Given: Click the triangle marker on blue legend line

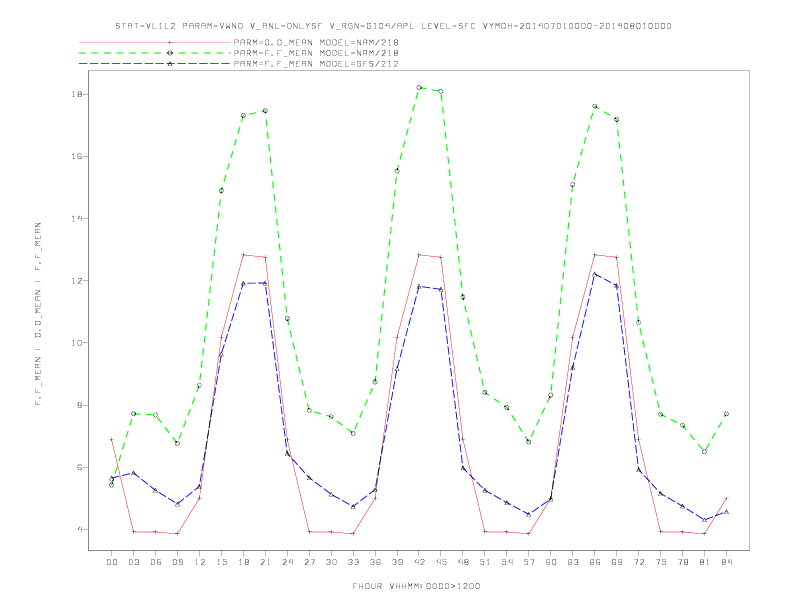Looking at the screenshot, I should coord(170,64).
